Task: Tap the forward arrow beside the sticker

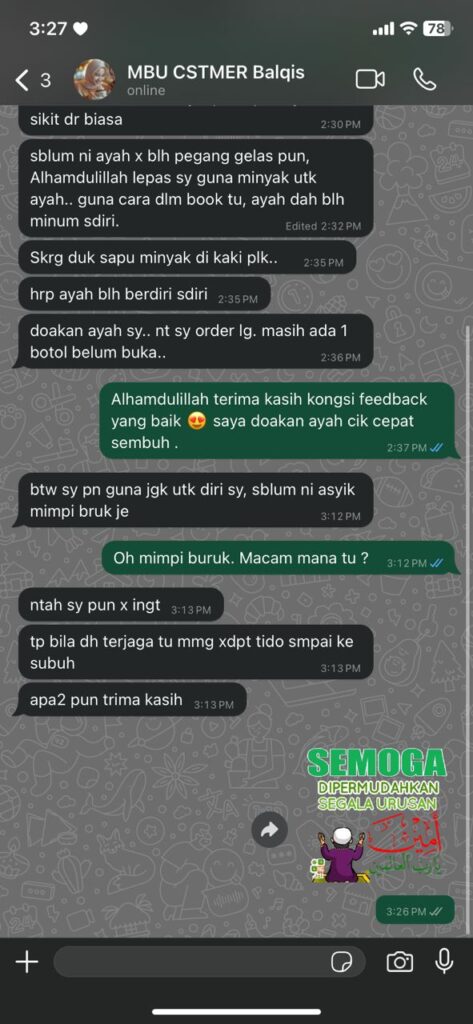Action: [270, 830]
